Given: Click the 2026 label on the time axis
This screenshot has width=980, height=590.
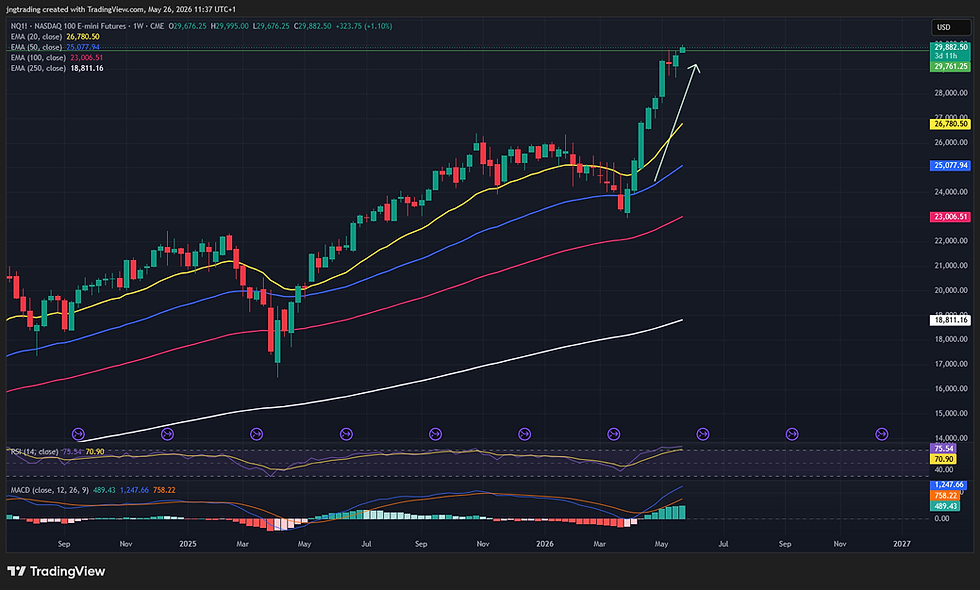Looking at the screenshot, I should coord(545,544).
